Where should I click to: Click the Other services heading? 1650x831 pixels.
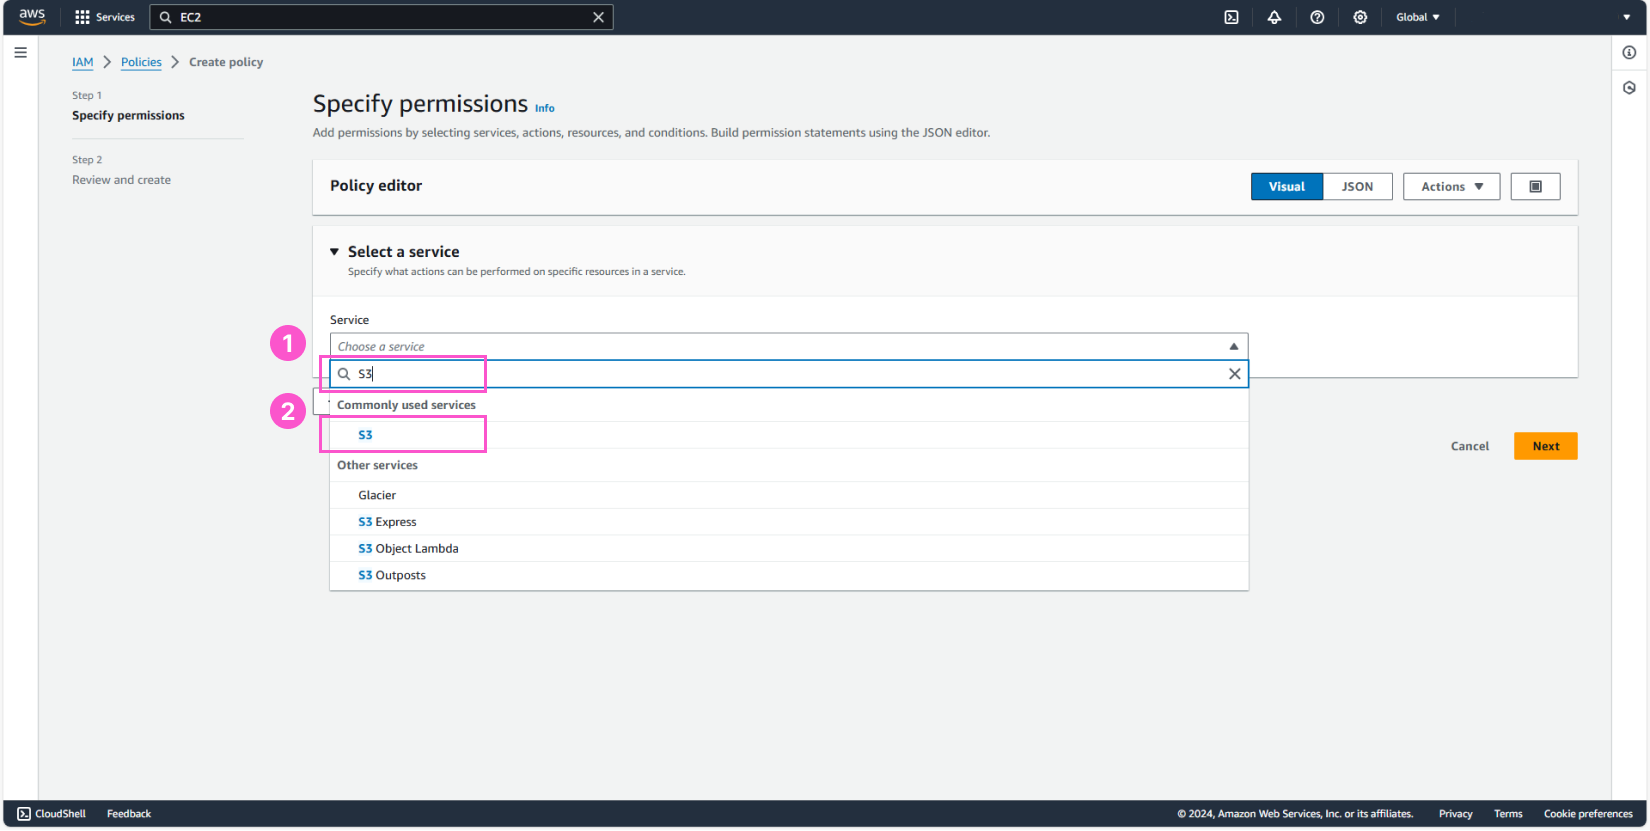coord(377,465)
